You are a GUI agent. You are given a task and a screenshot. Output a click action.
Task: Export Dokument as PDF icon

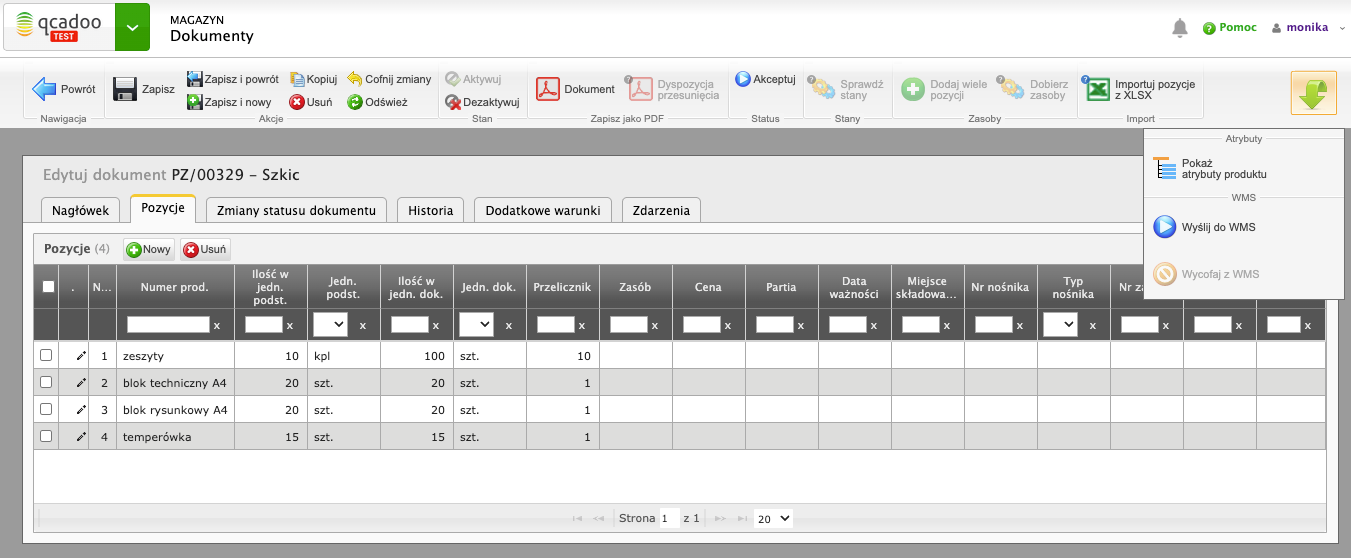click(547, 90)
